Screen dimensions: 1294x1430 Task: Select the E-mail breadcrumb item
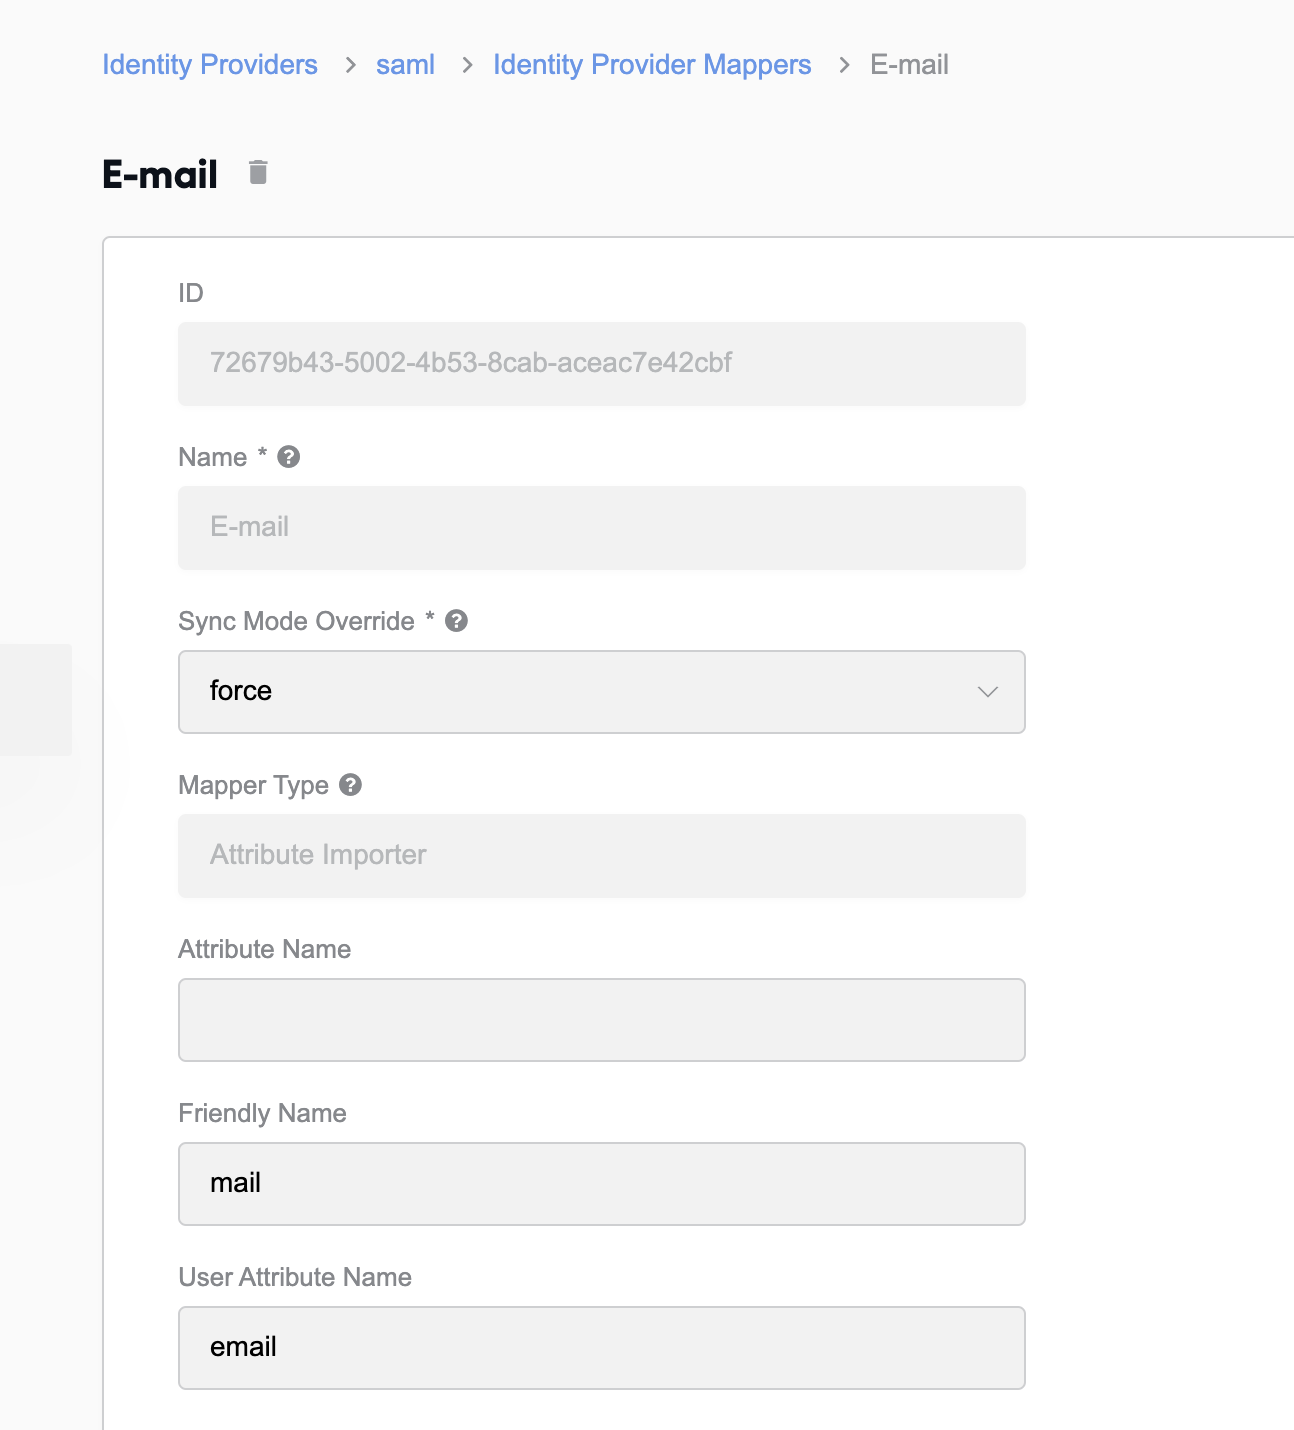909,65
